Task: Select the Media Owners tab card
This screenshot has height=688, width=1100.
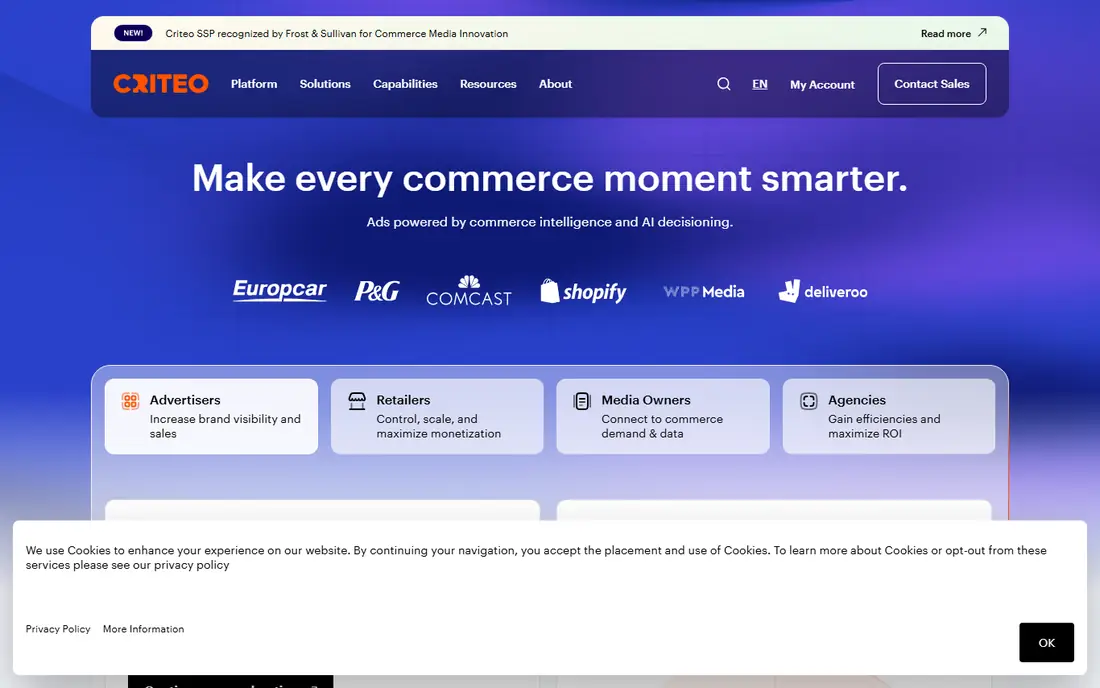Action: [663, 417]
